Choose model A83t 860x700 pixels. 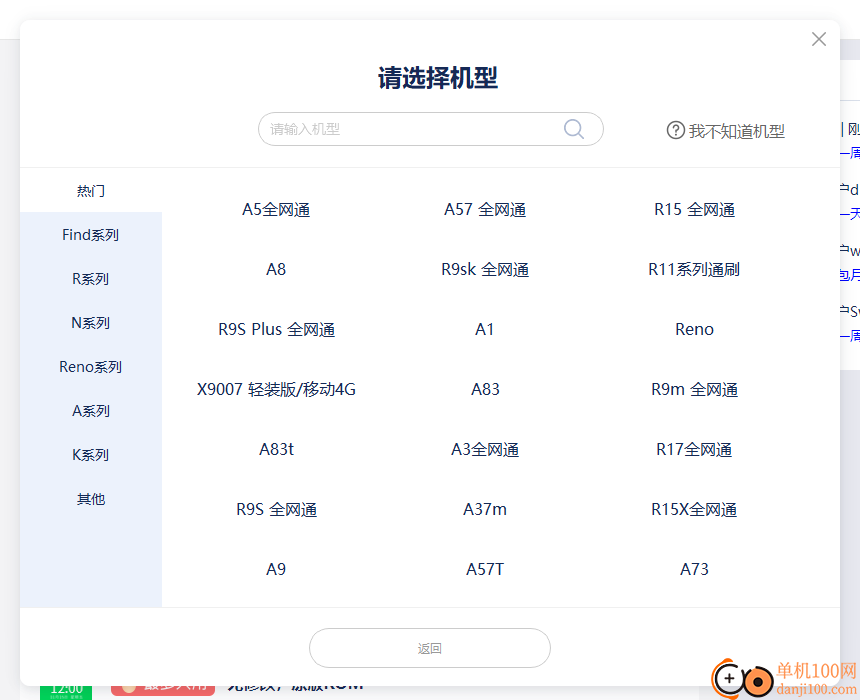coord(276,449)
